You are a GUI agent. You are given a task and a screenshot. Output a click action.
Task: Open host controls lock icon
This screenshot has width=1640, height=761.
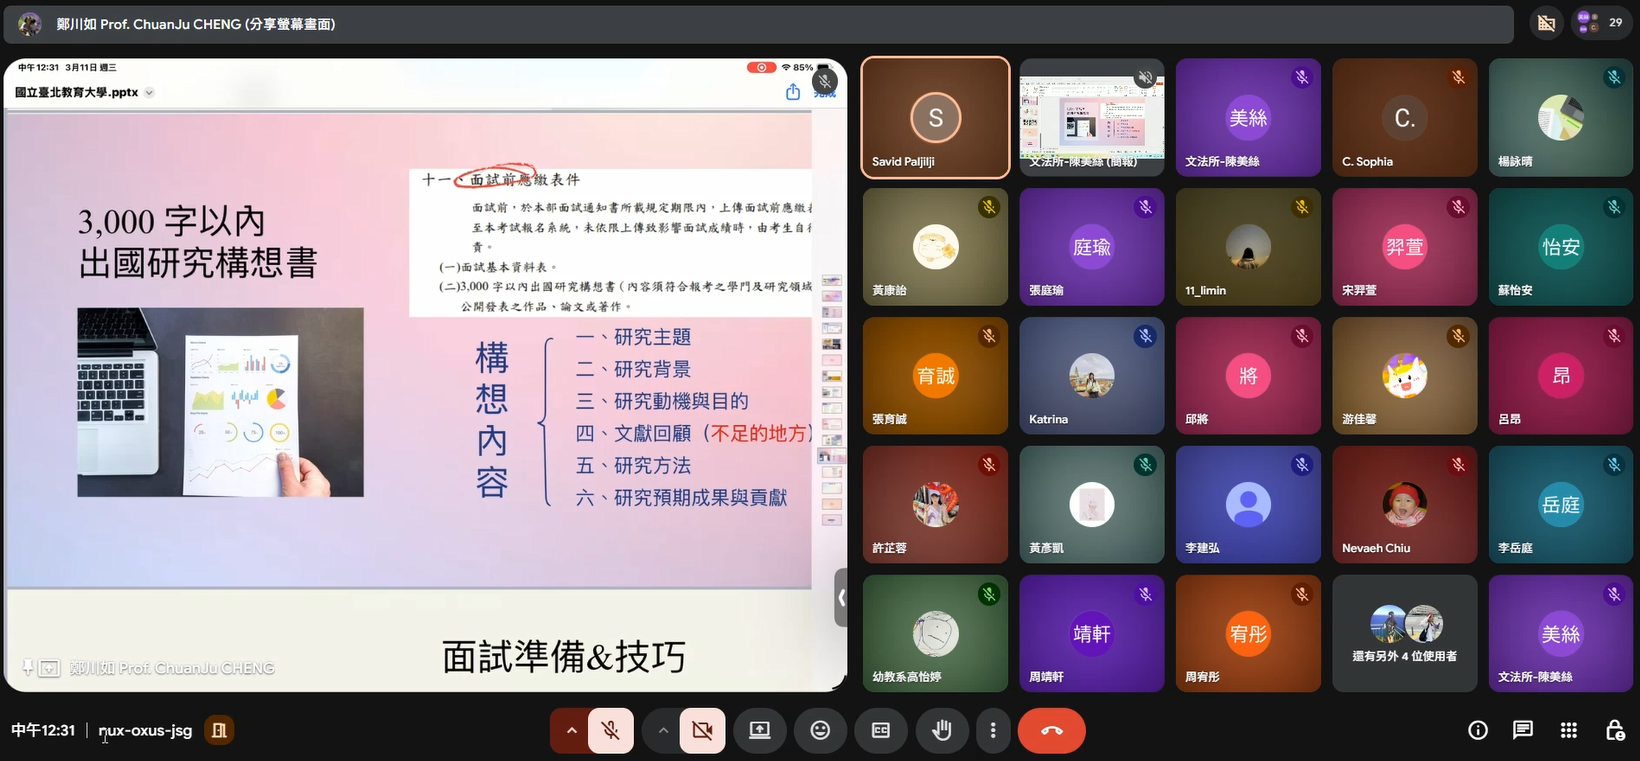coord(1614,731)
